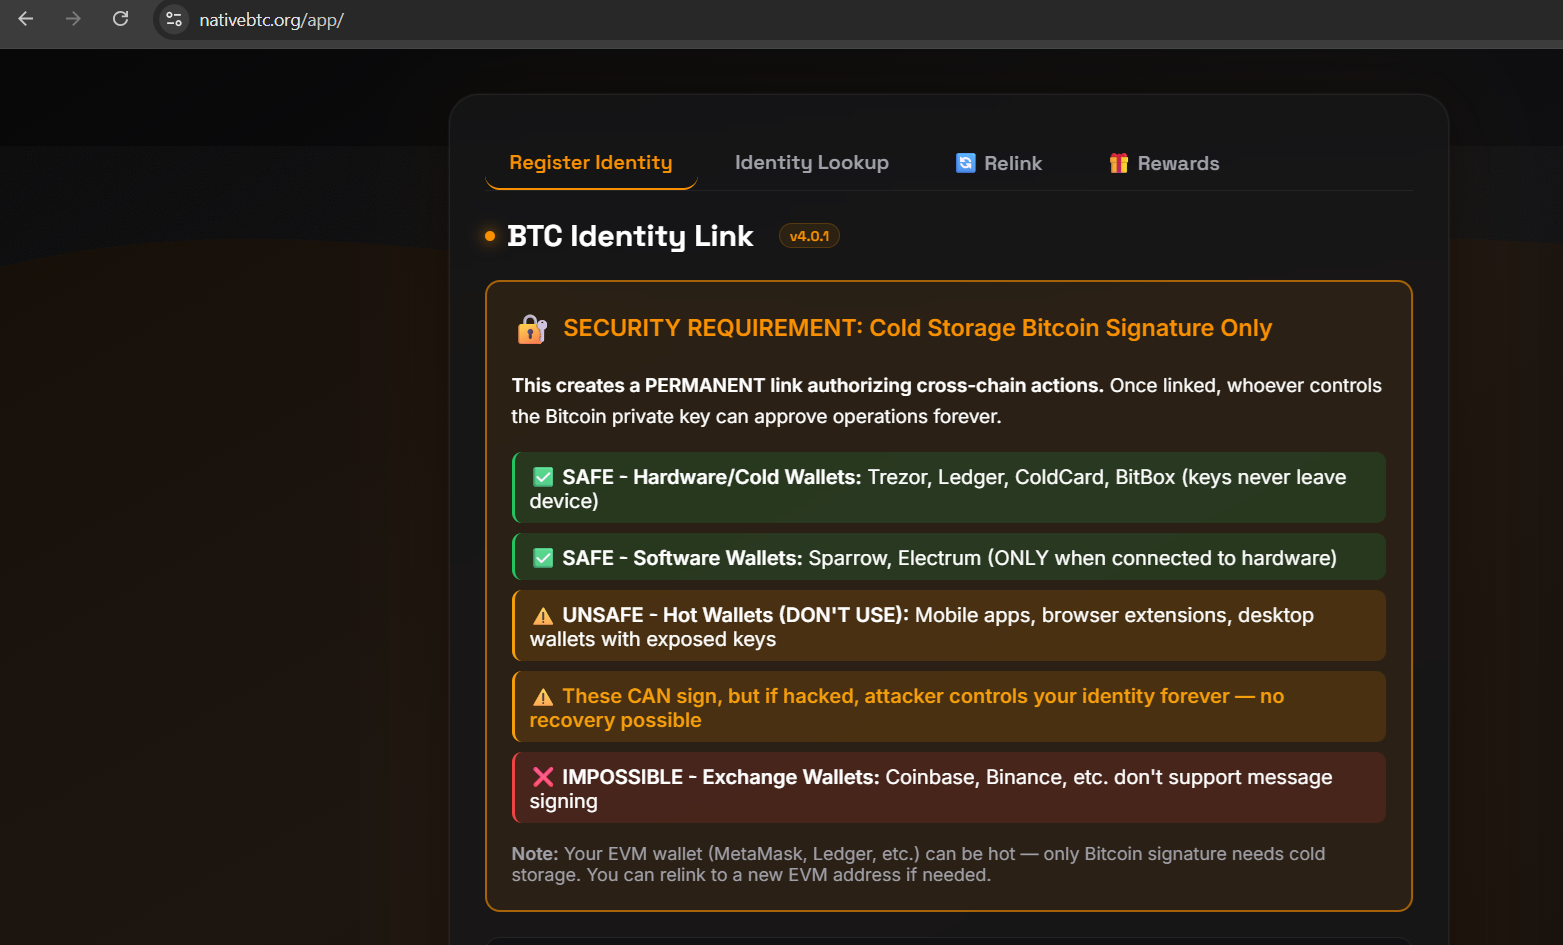Click the Relink tab's blue sync icon
1563x945 pixels.
965,163
